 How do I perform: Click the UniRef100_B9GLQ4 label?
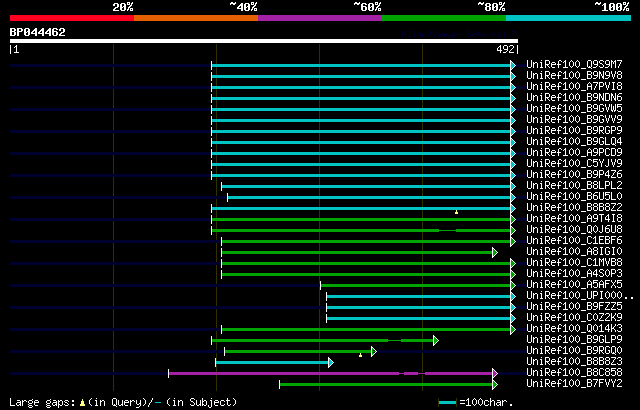tap(574, 142)
